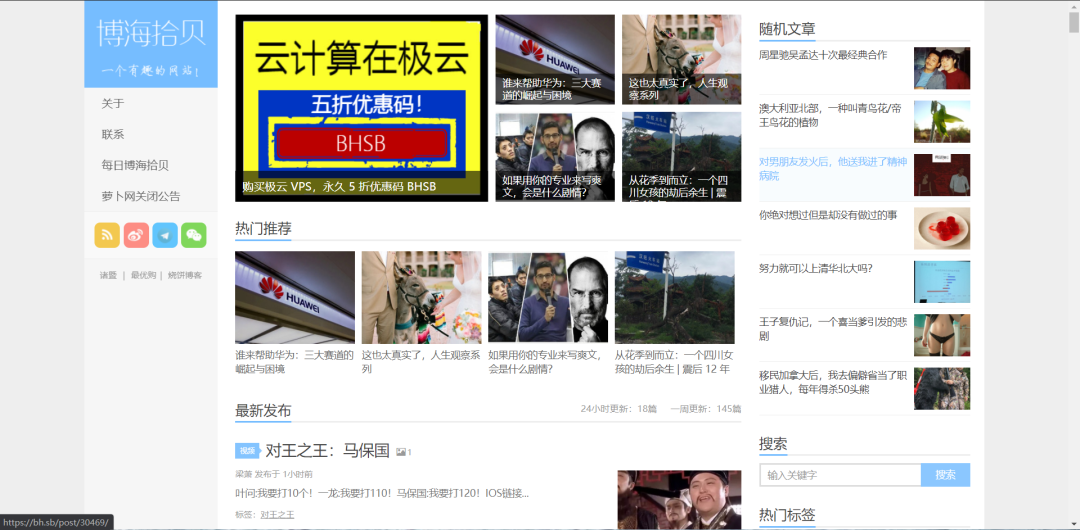Image resolution: width=1080 pixels, height=530 pixels.
Task: Click the 24小时更新:18篇 stat
Action: (x=619, y=409)
